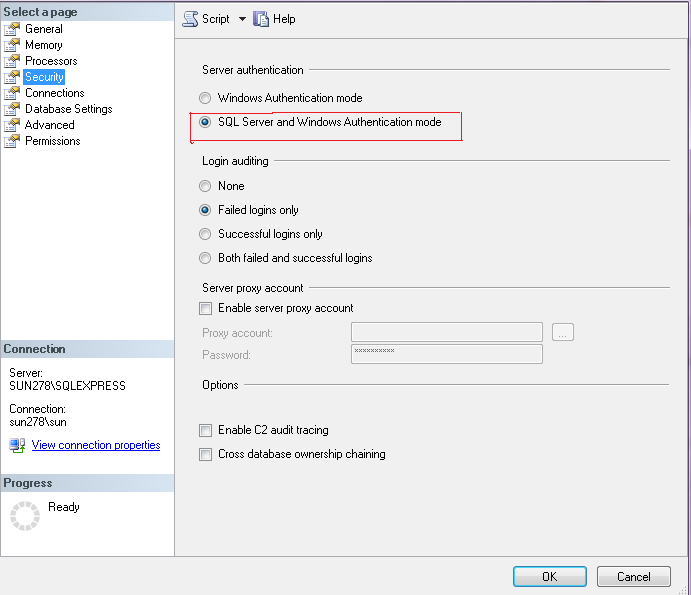Choose Failed logins only auditing
691x595 pixels.
click(205, 210)
